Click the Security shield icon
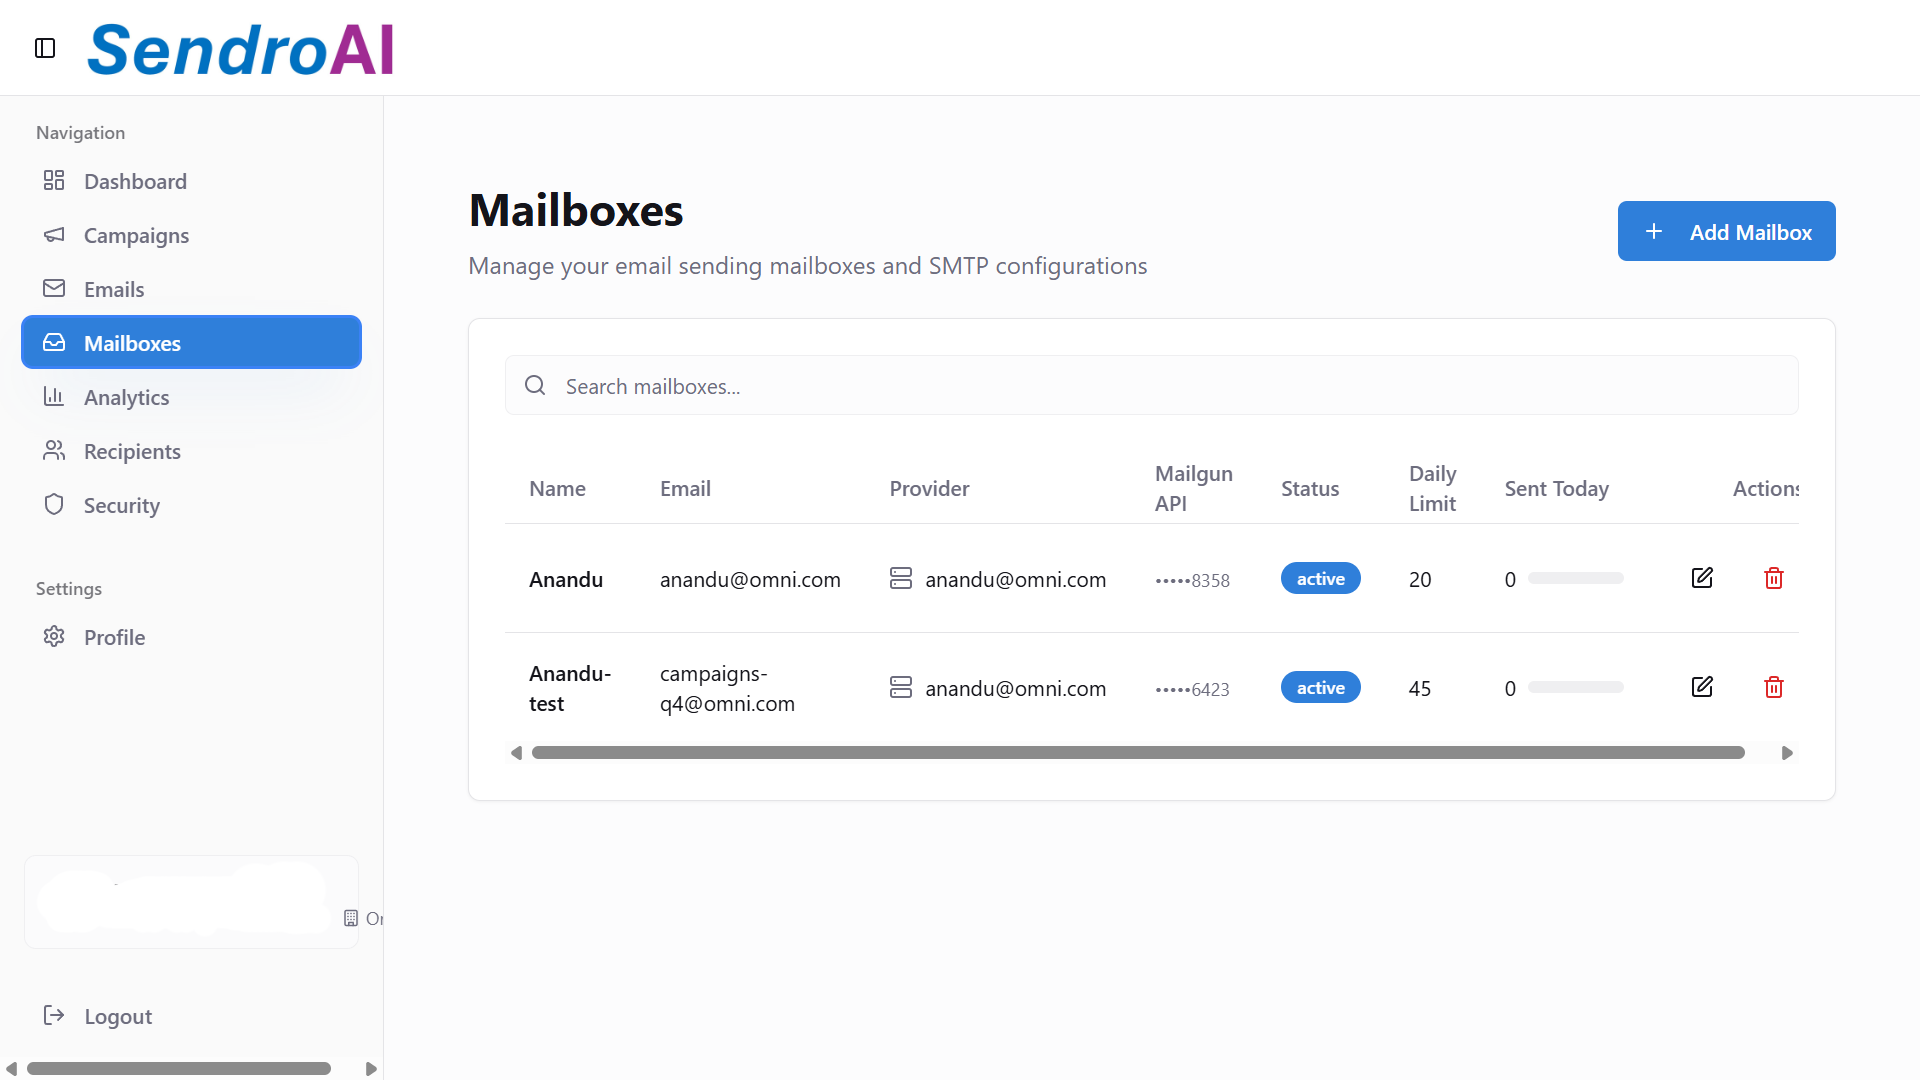This screenshot has height=1080, width=1920. tap(55, 504)
